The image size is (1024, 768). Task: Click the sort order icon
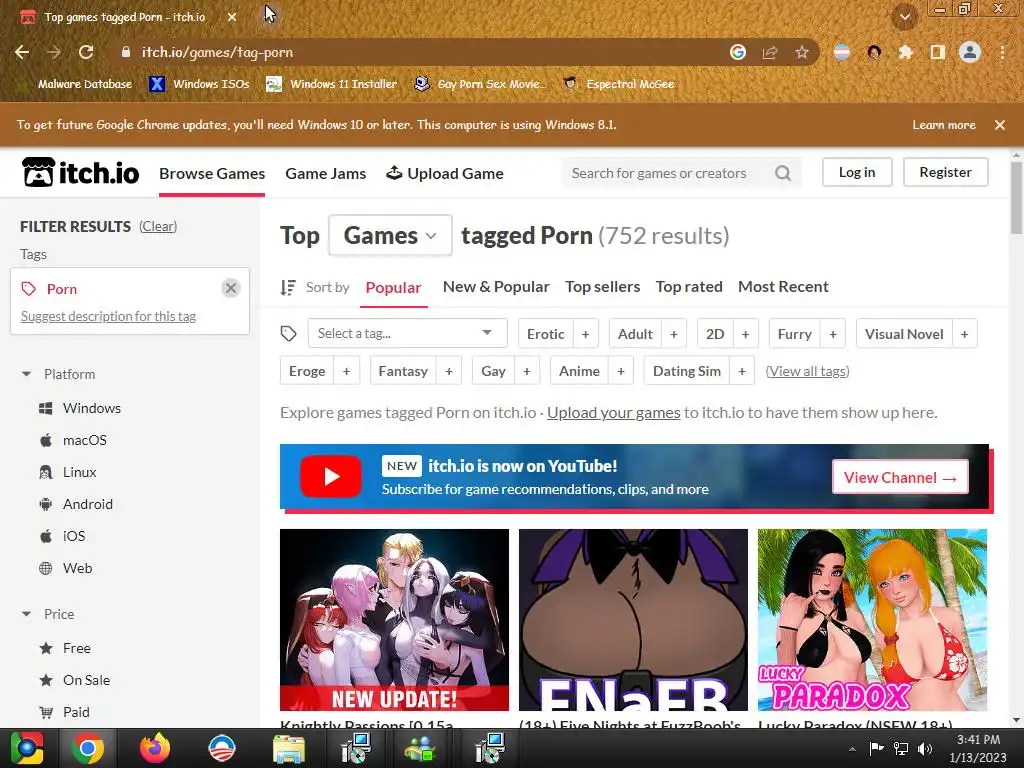(288, 287)
